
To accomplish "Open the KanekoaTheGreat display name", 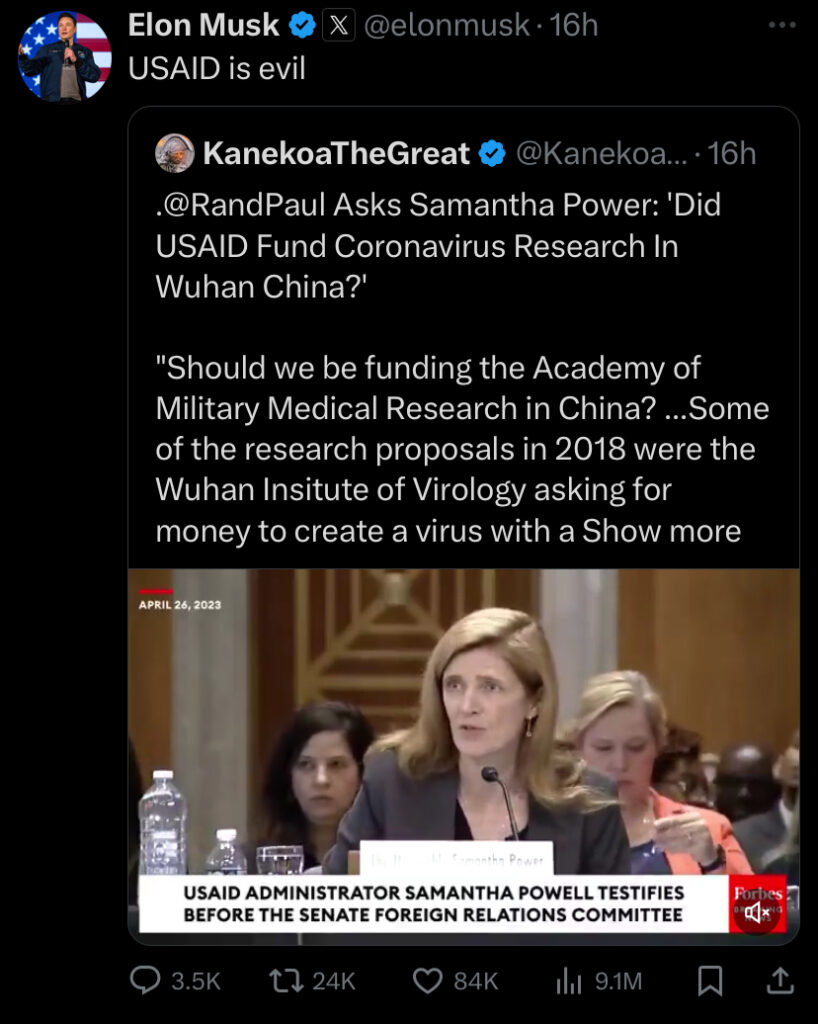I will click(x=336, y=153).
